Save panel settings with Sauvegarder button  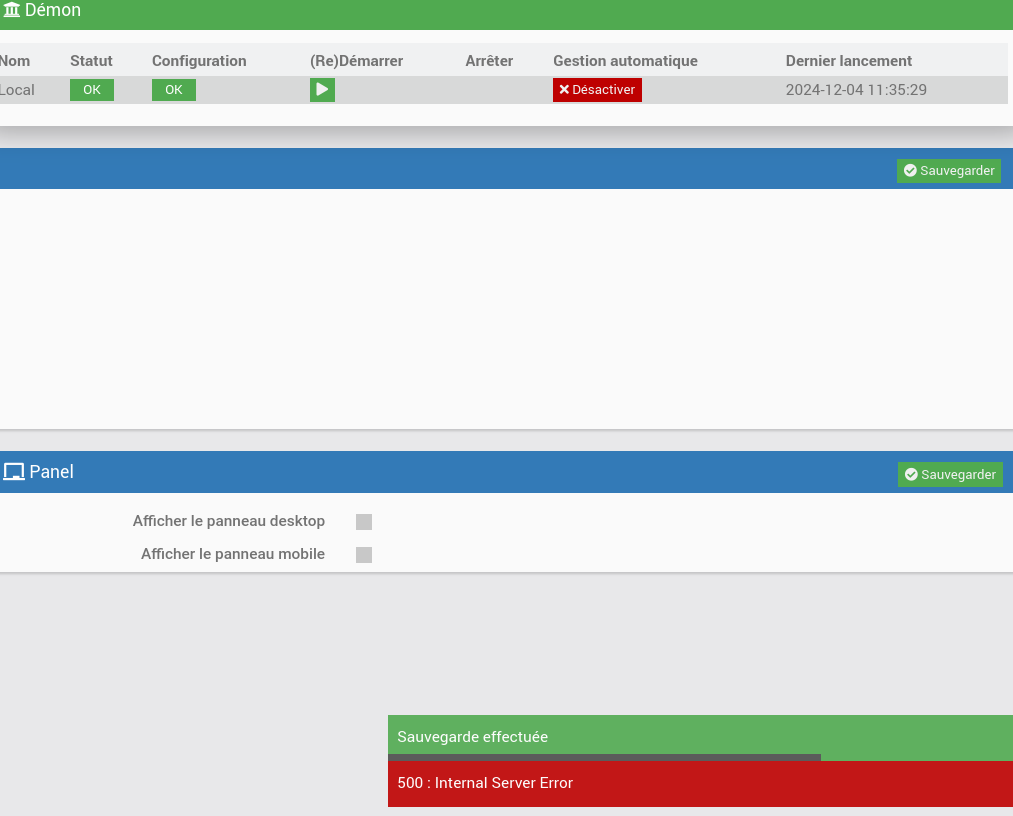tap(950, 474)
